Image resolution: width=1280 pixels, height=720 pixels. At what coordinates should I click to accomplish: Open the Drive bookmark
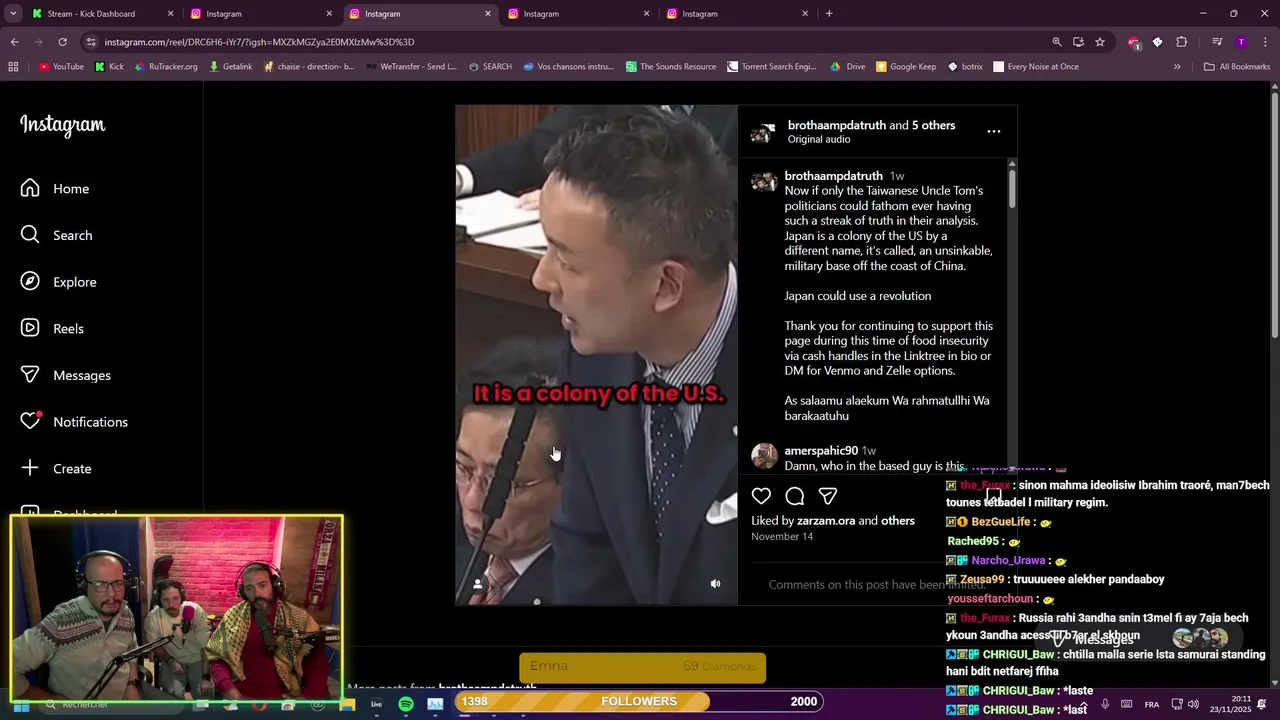tap(848, 67)
